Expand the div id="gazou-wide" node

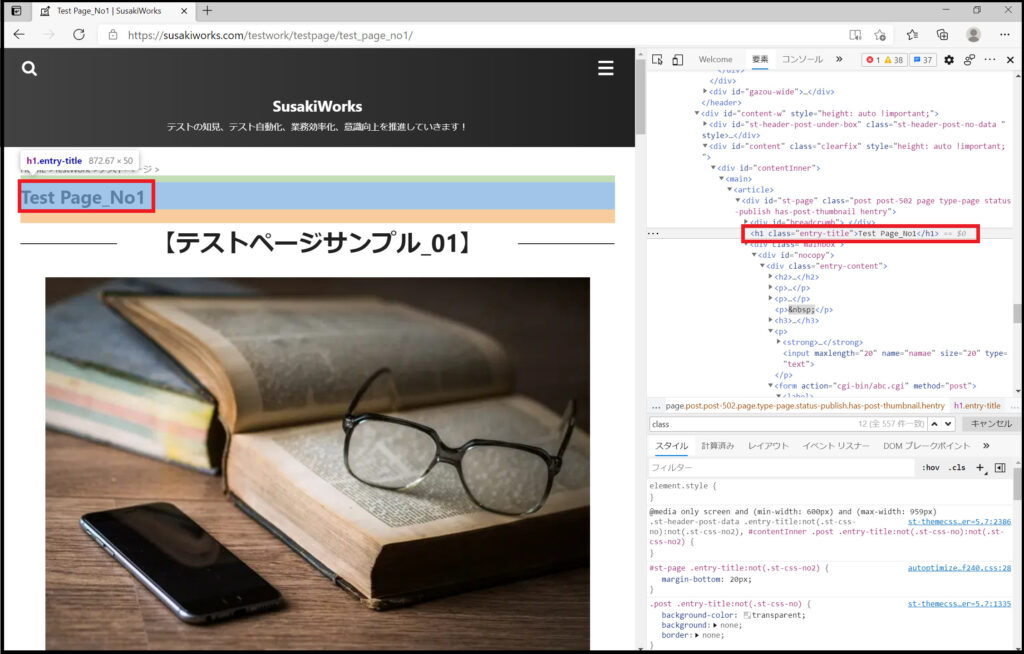[705, 91]
